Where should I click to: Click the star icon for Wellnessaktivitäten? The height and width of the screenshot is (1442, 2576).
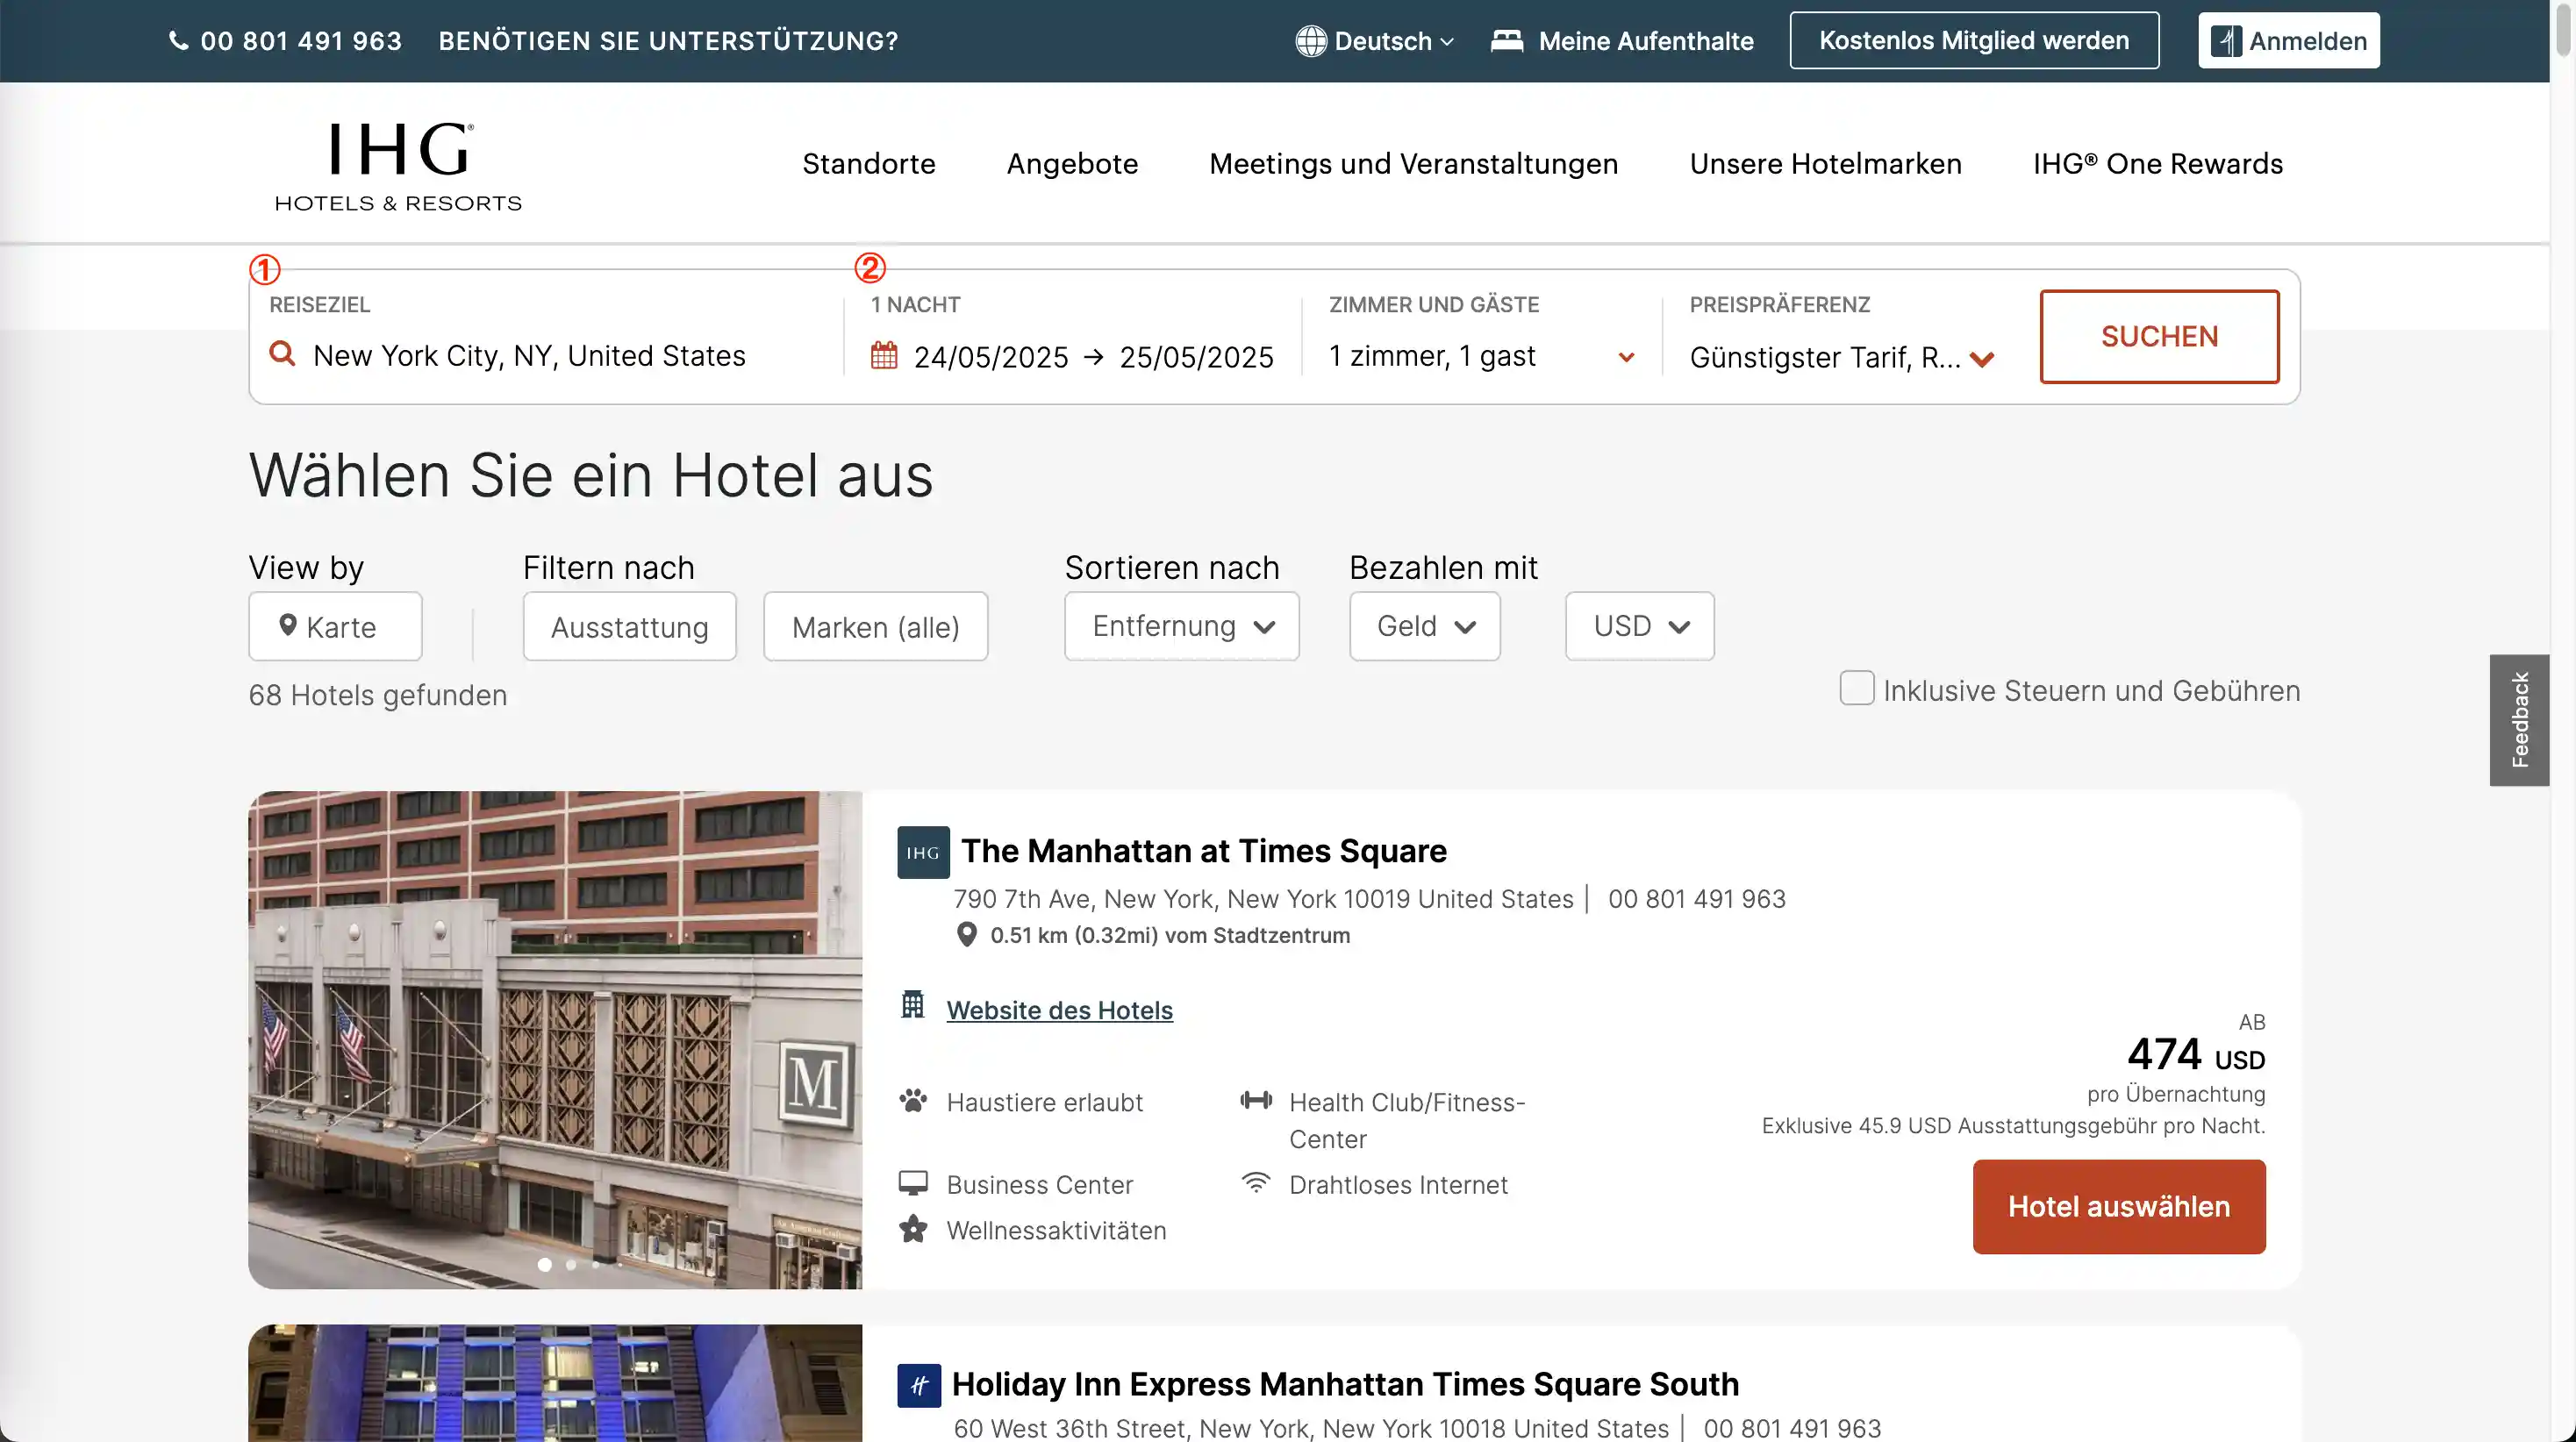(913, 1228)
